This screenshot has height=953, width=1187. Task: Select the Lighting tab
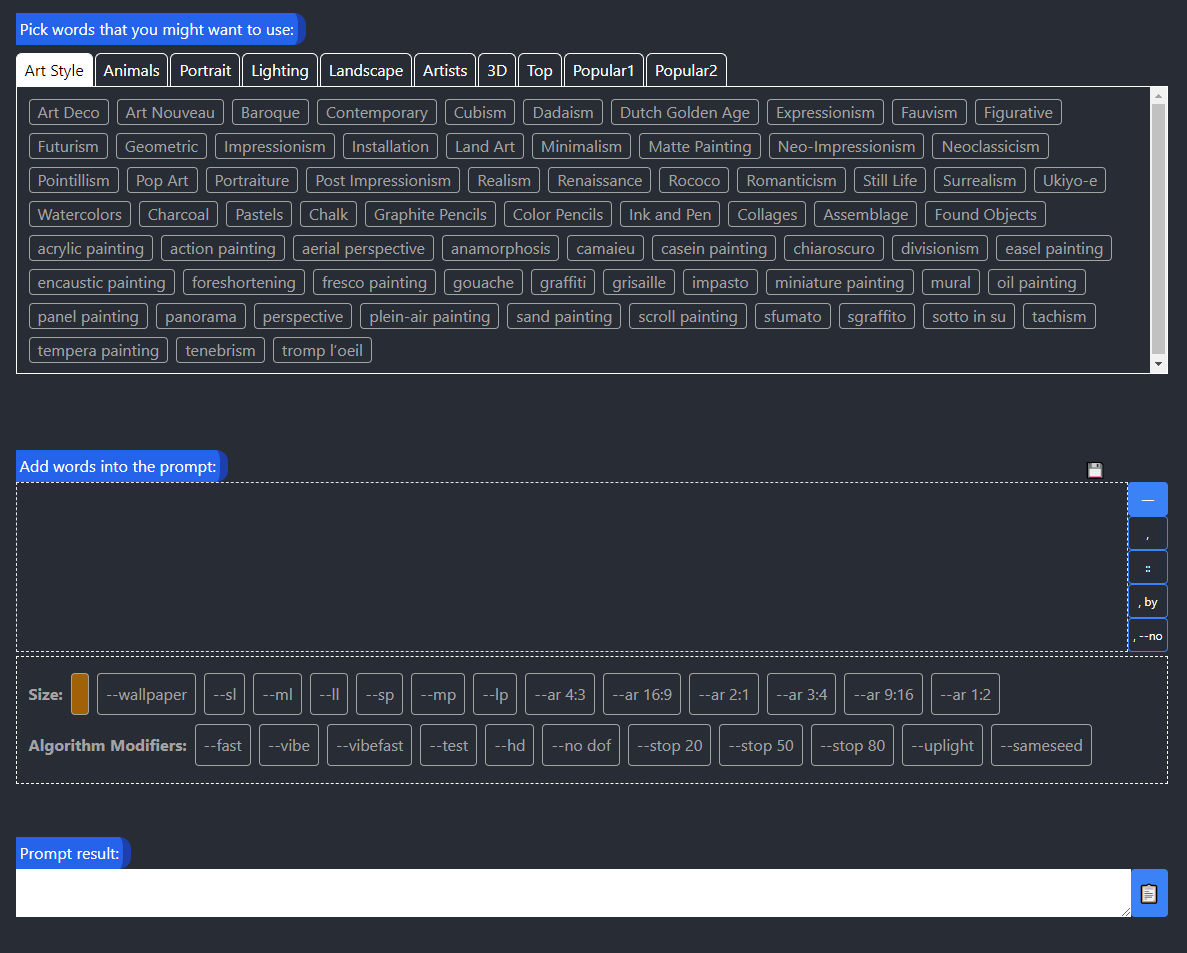[280, 70]
